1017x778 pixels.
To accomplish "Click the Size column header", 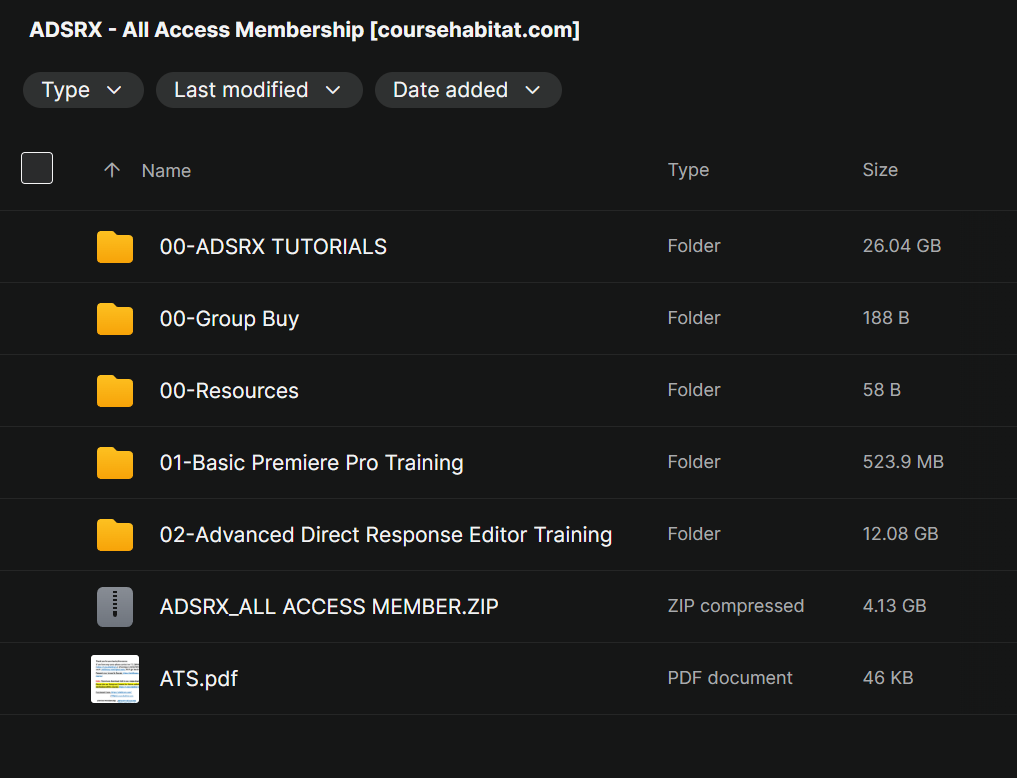I will [880, 170].
